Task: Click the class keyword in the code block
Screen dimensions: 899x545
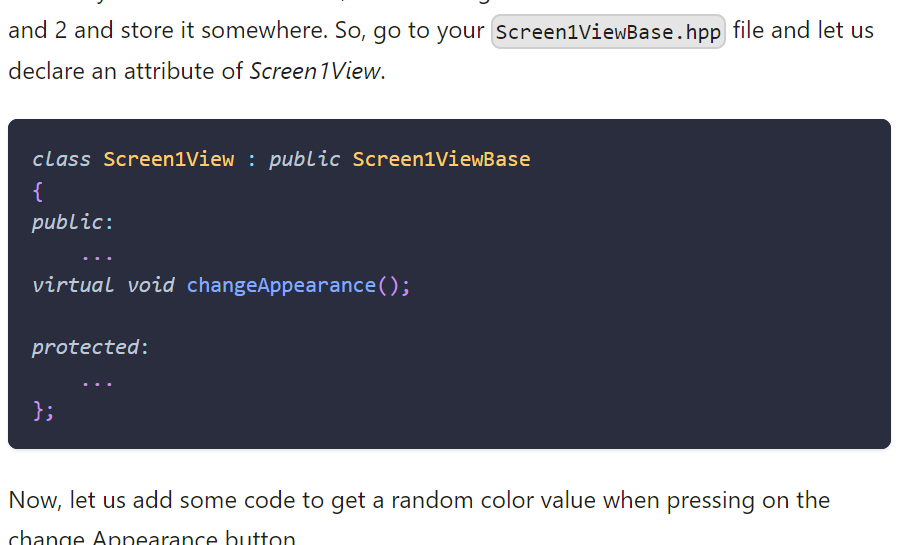Action: tap(61, 159)
